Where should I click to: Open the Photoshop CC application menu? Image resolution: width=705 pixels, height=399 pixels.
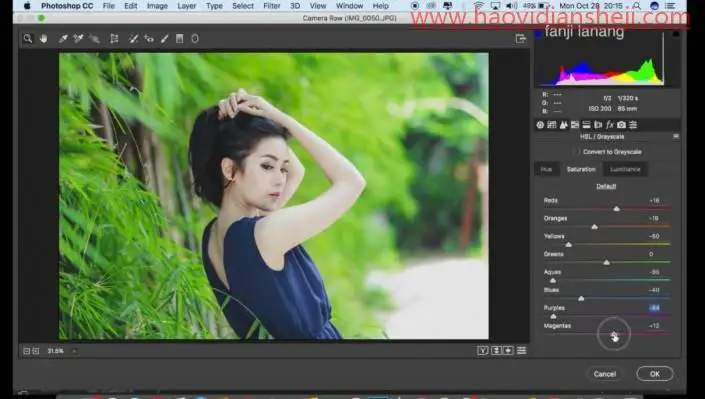67,6
